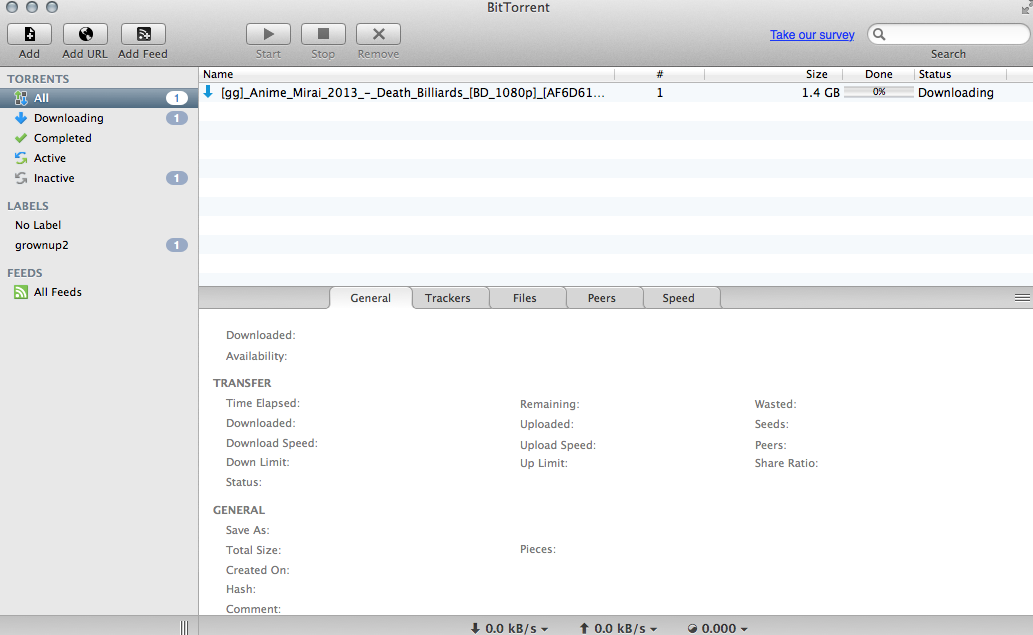Click the sidebar resize grip in status bar
Image resolution: width=1033 pixels, height=635 pixels.
pos(184,628)
